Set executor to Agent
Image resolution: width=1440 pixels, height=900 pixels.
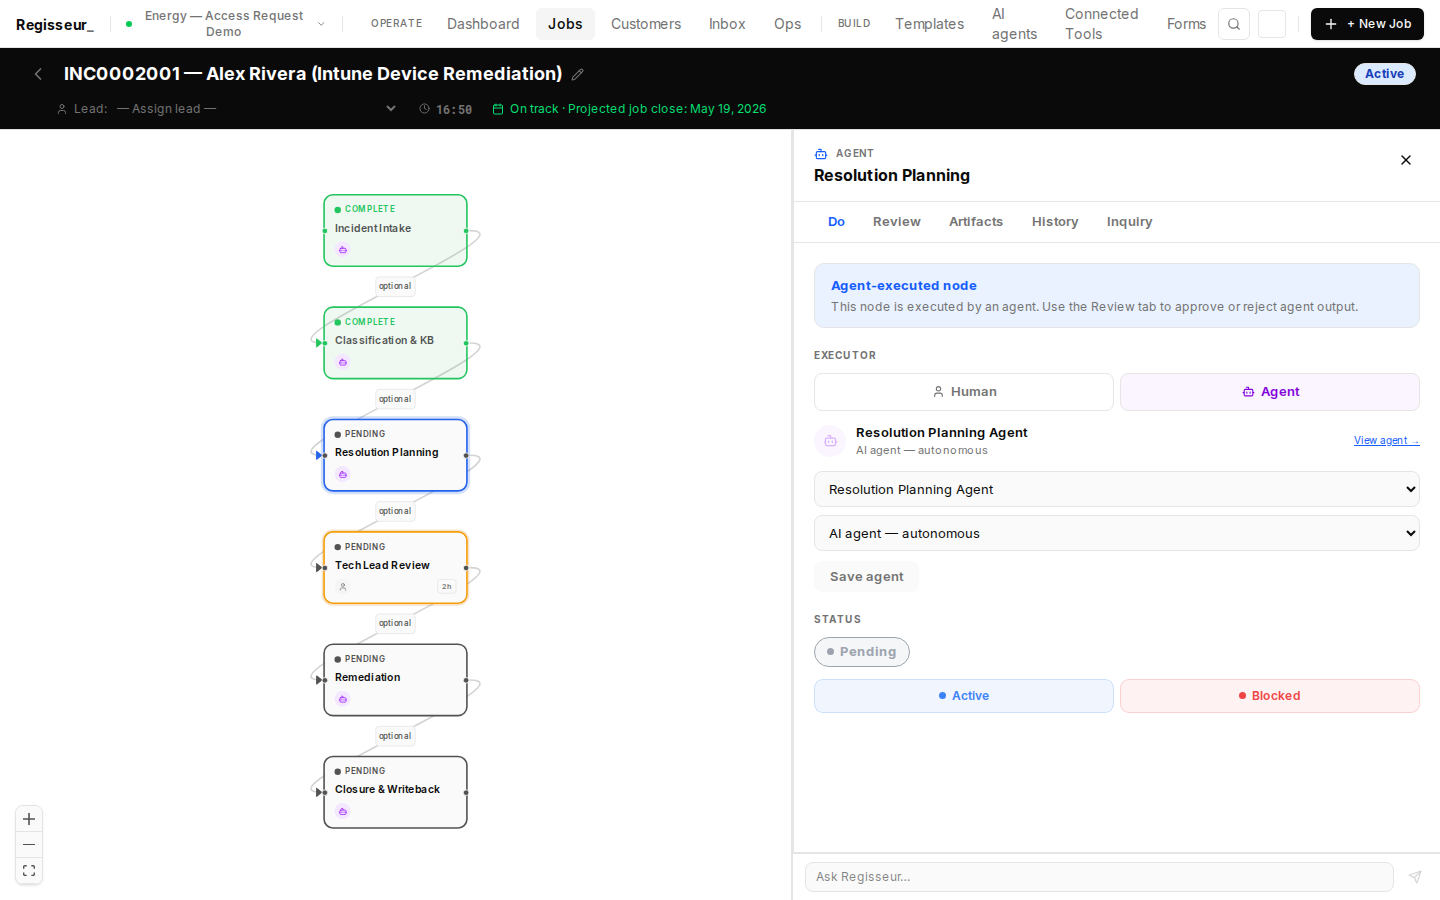(1270, 392)
